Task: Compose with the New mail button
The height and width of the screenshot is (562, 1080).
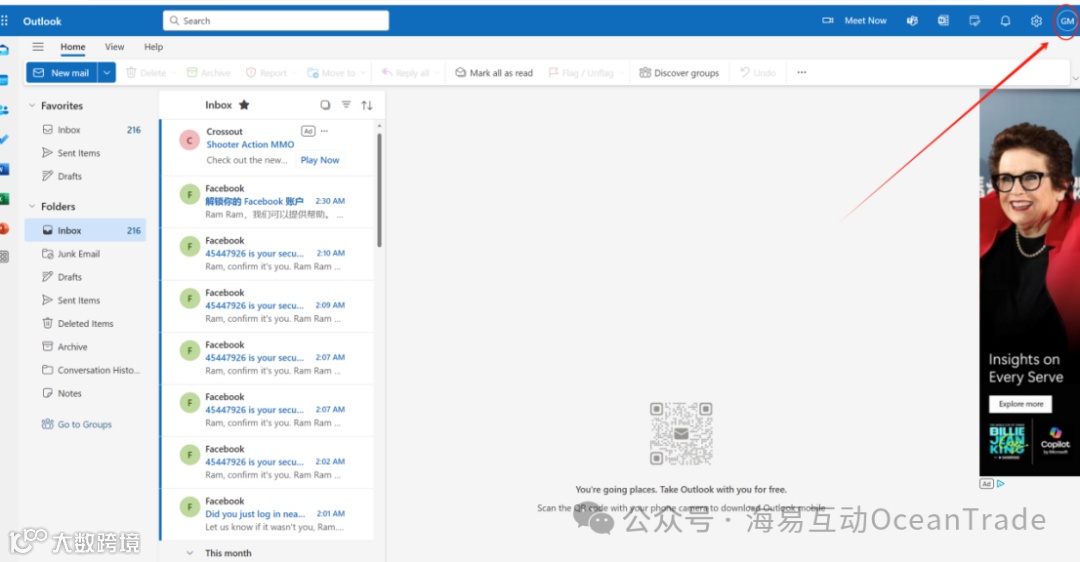Action: click(x=62, y=72)
